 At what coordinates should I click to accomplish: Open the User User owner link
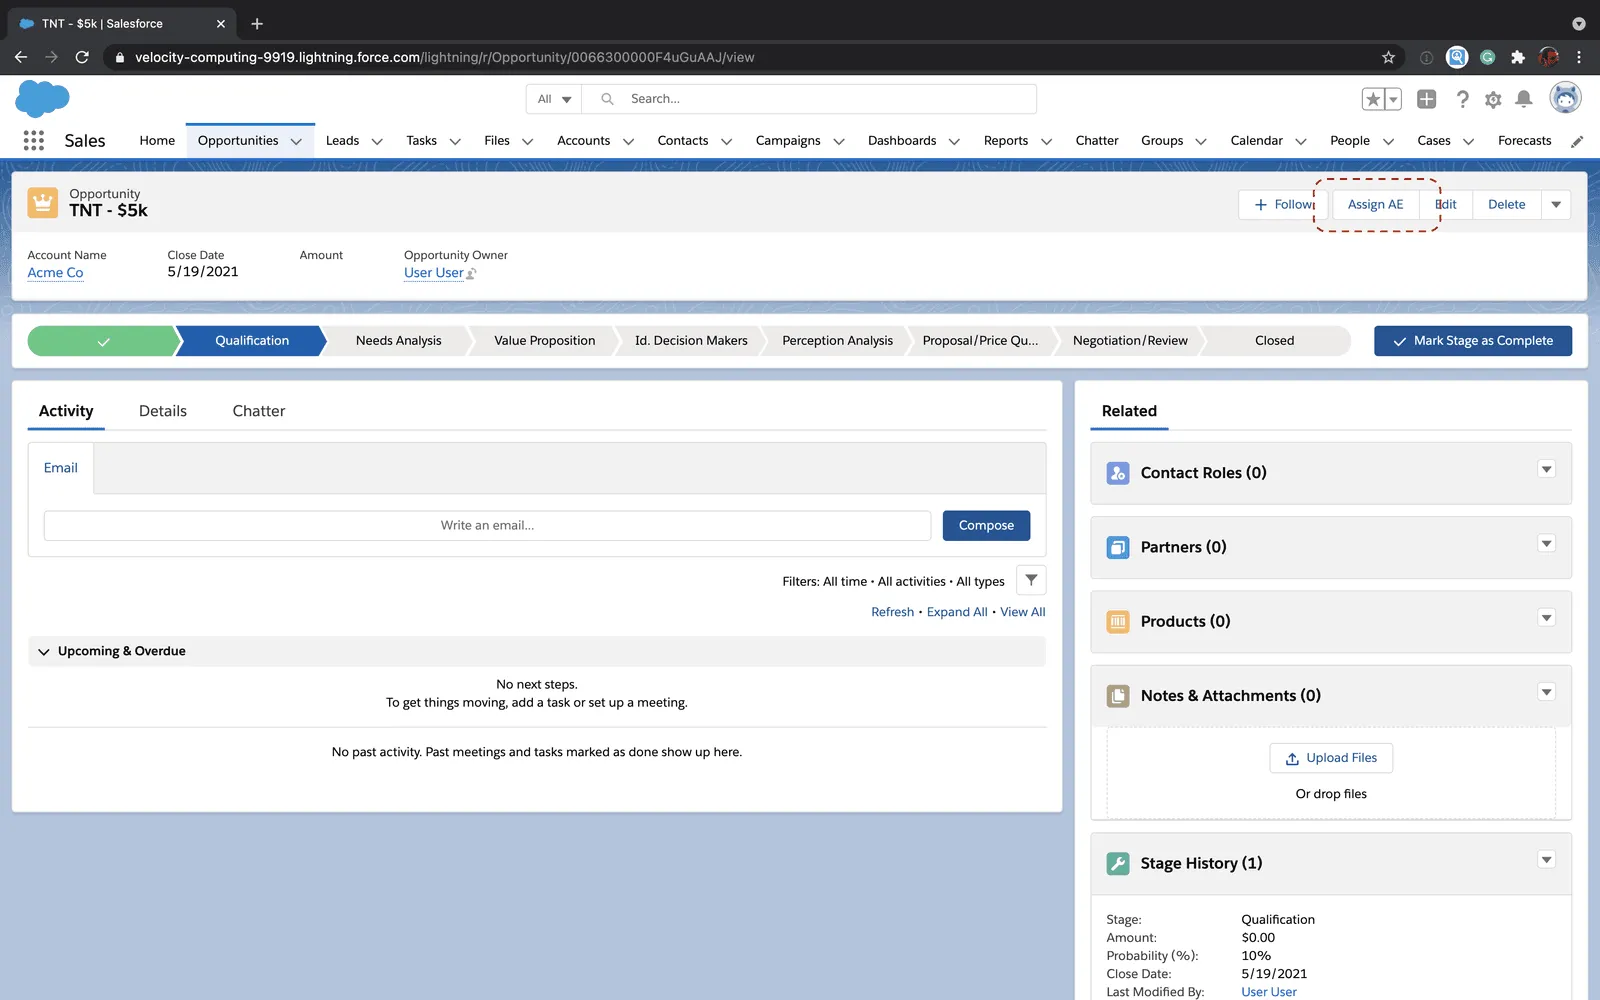(x=434, y=273)
